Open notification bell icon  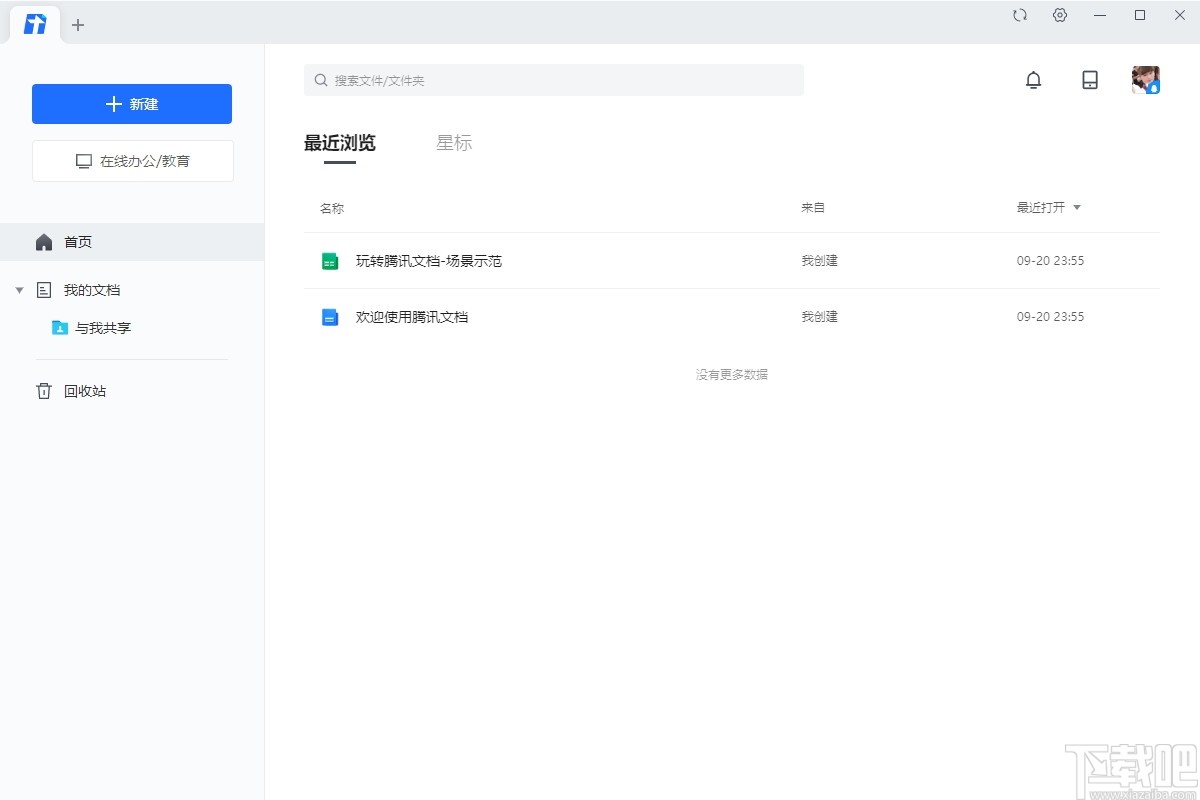pyautogui.click(x=1034, y=80)
